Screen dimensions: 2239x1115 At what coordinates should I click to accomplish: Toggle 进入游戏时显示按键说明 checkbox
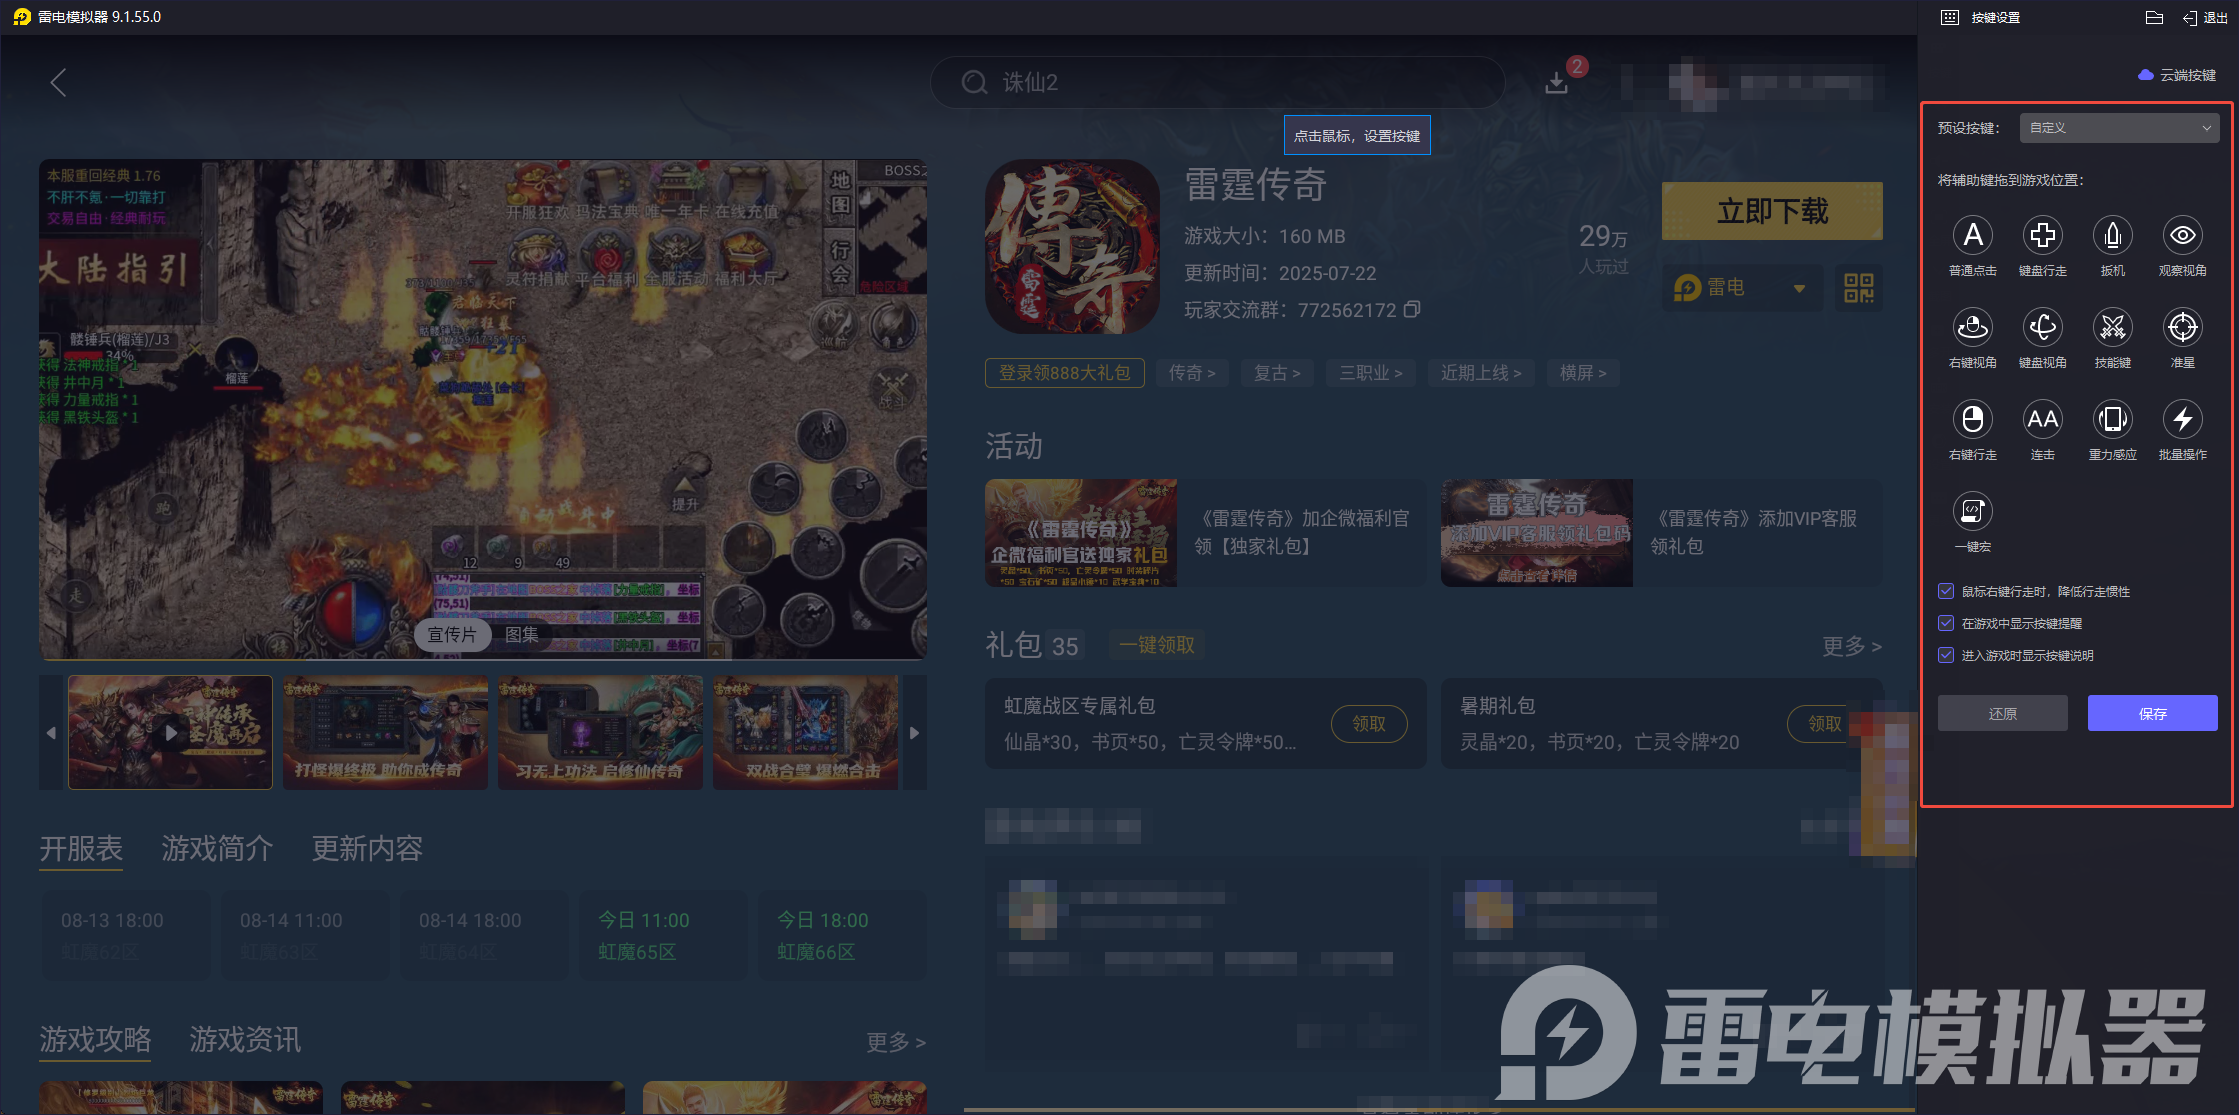[x=1946, y=655]
